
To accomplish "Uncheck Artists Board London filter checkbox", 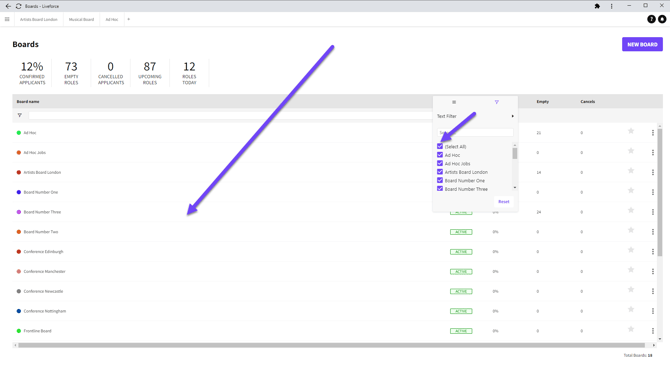I will pyautogui.click(x=440, y=172).
